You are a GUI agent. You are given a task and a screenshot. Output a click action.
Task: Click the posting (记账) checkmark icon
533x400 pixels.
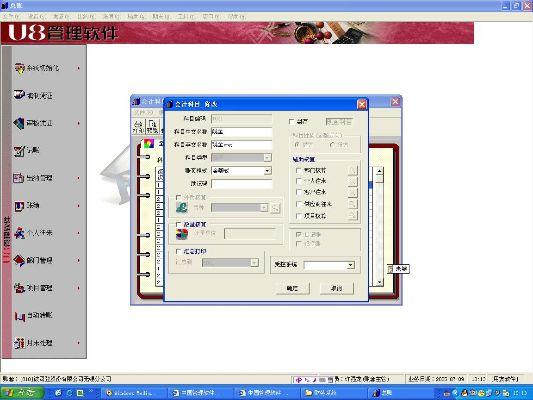coord(19,150)
